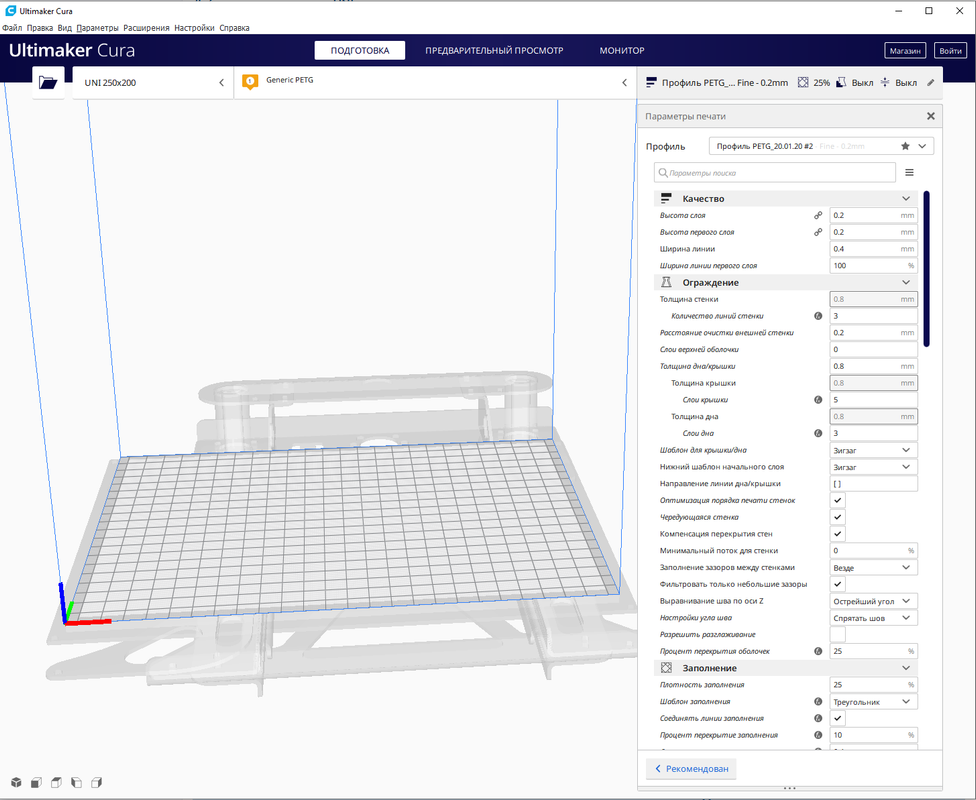Open file folder icon
976x800 pixels.
[48, 82]
